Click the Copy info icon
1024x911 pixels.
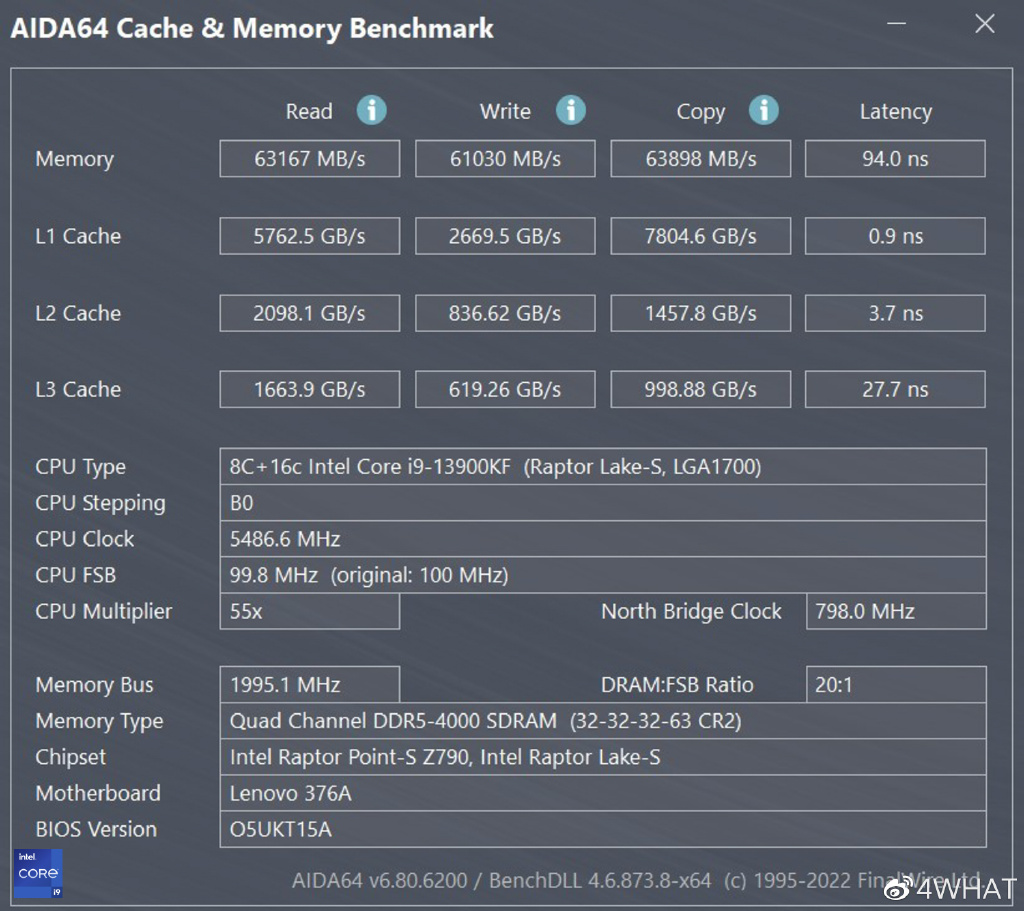(764, 110)
